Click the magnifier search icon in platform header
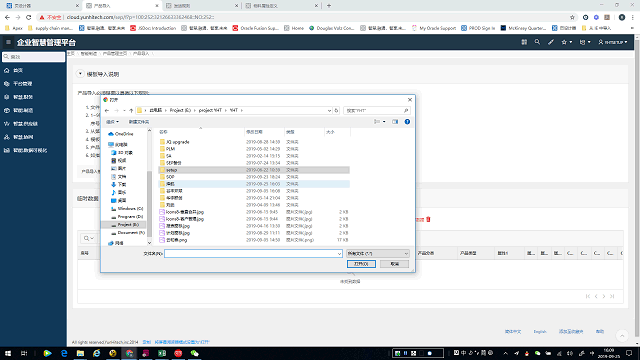This screenshot has width=640, height=360. (x=537, y=42)
